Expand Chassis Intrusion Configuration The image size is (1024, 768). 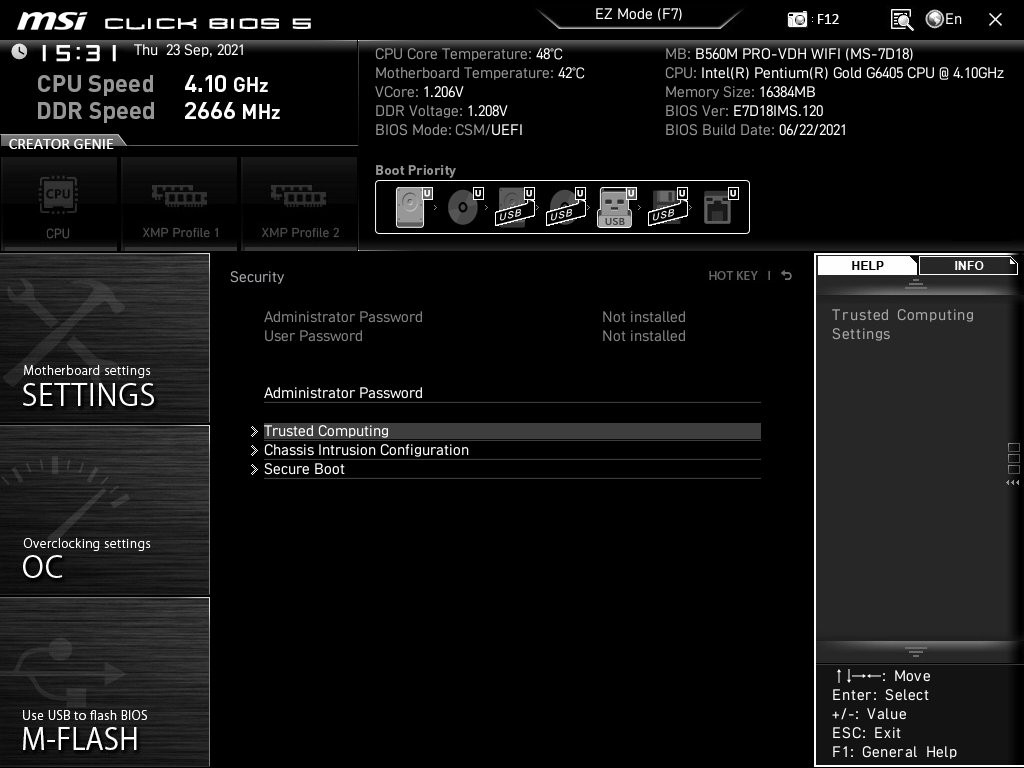coord(366,450)
